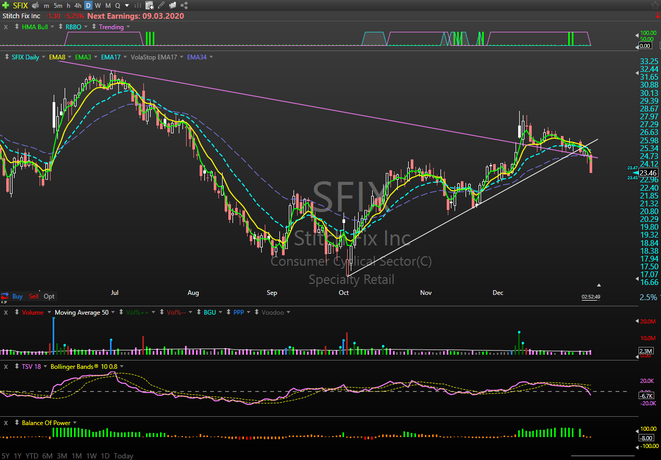Viewport: 661px width, 460px height.
Task: Click the SFIX ticker symbol at top
Action: pos(20,5)
